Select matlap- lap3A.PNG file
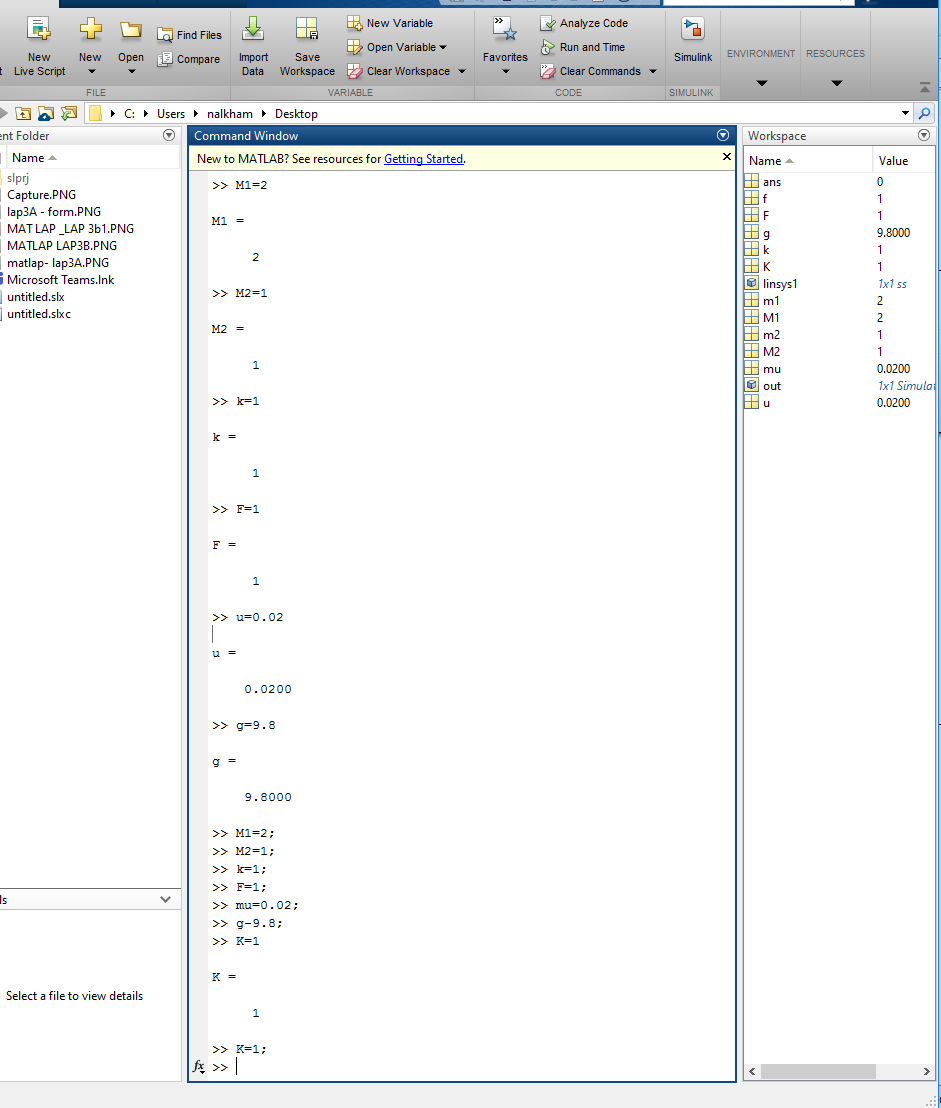Image resolution: width=941 pixels, height=1108 pixels. coord(58,263)
